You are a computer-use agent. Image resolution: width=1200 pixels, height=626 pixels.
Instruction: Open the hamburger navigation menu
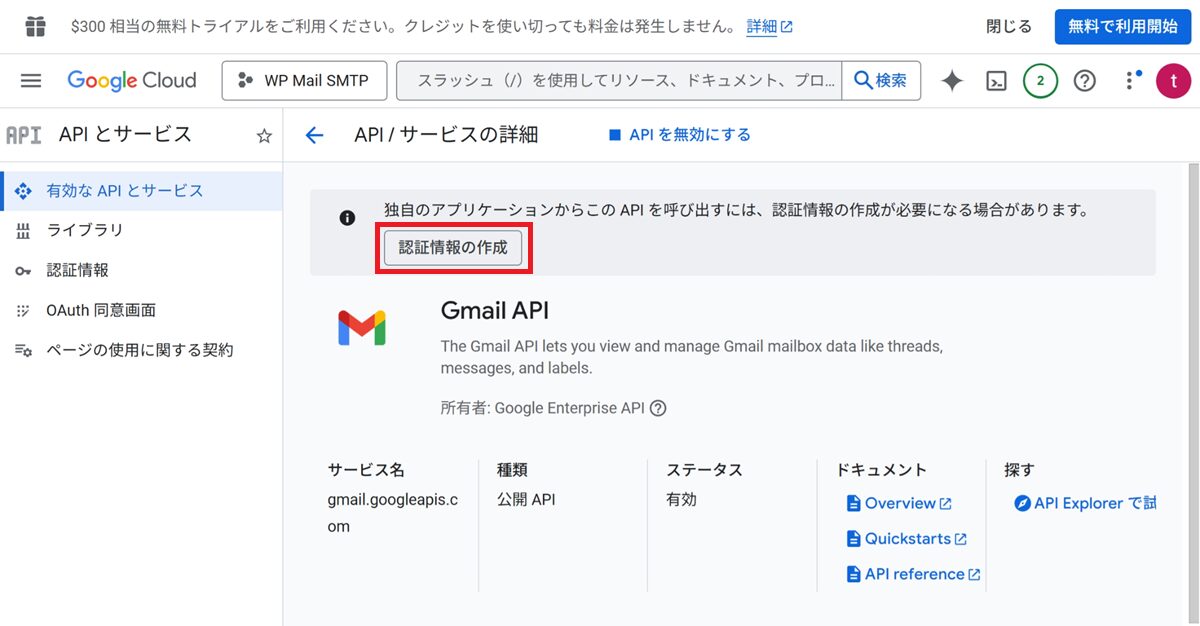click(x=31, y=81)
